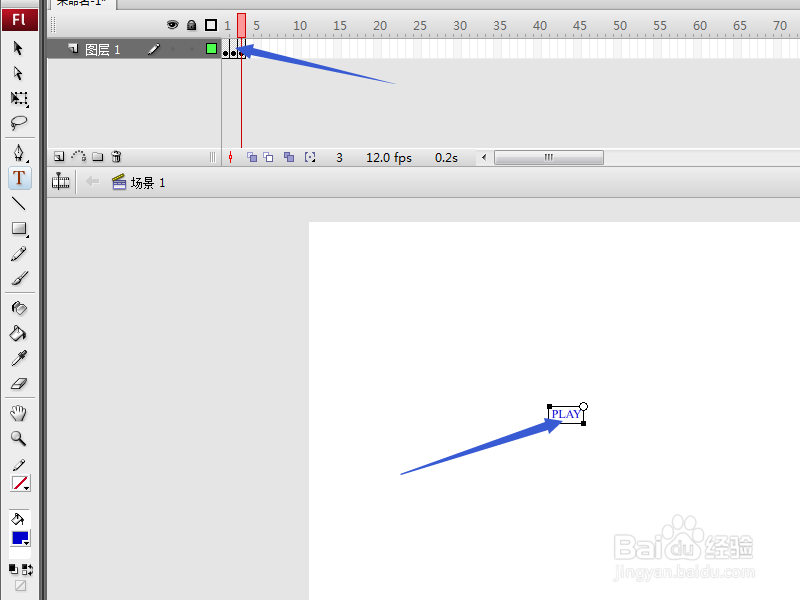Create a new layer in the timeline

point(58,156)
